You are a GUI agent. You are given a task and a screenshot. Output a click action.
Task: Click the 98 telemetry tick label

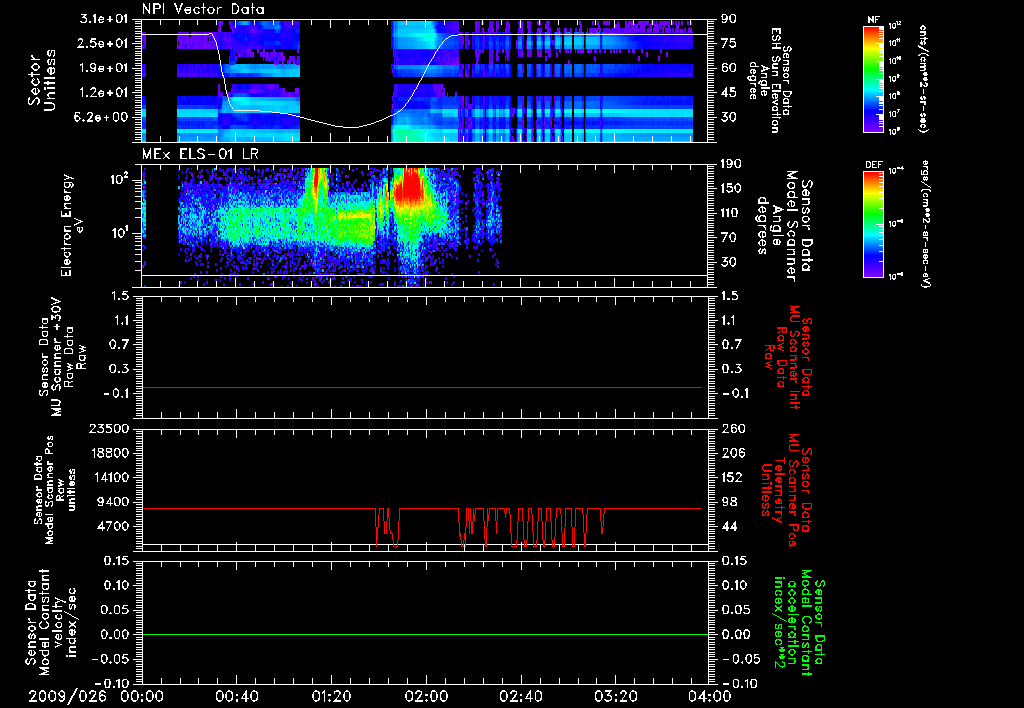point(729,502)
